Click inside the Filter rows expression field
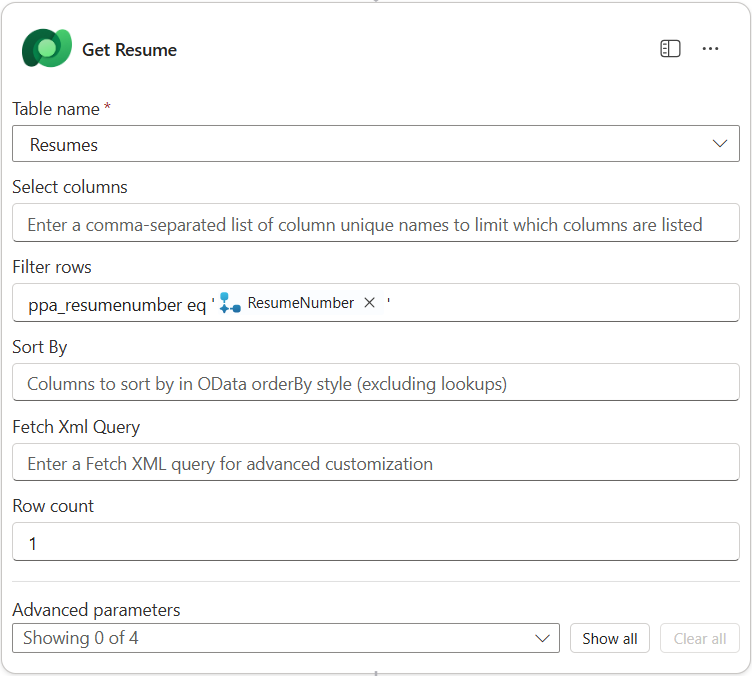Screen dimensions: 752x676 coord(560,303)
